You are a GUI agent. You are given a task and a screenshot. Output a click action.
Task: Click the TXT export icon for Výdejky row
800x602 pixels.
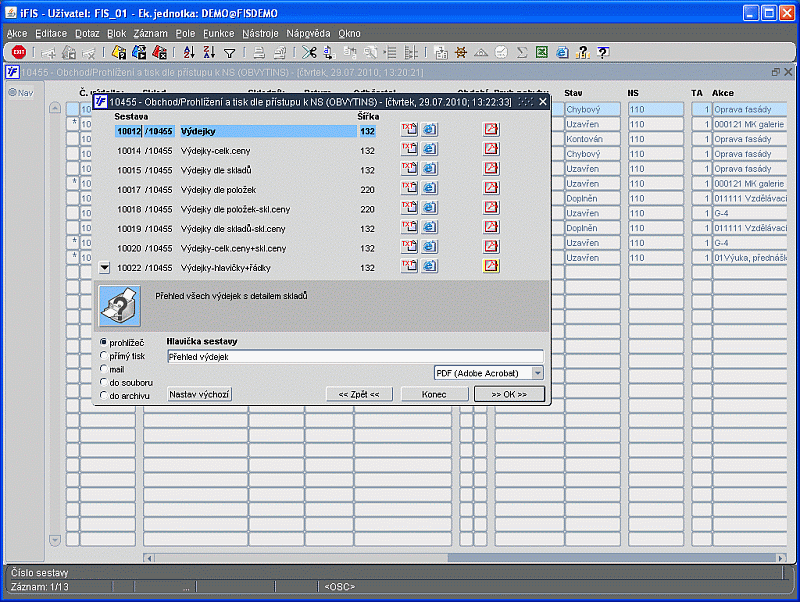click(x=409, y=129)
